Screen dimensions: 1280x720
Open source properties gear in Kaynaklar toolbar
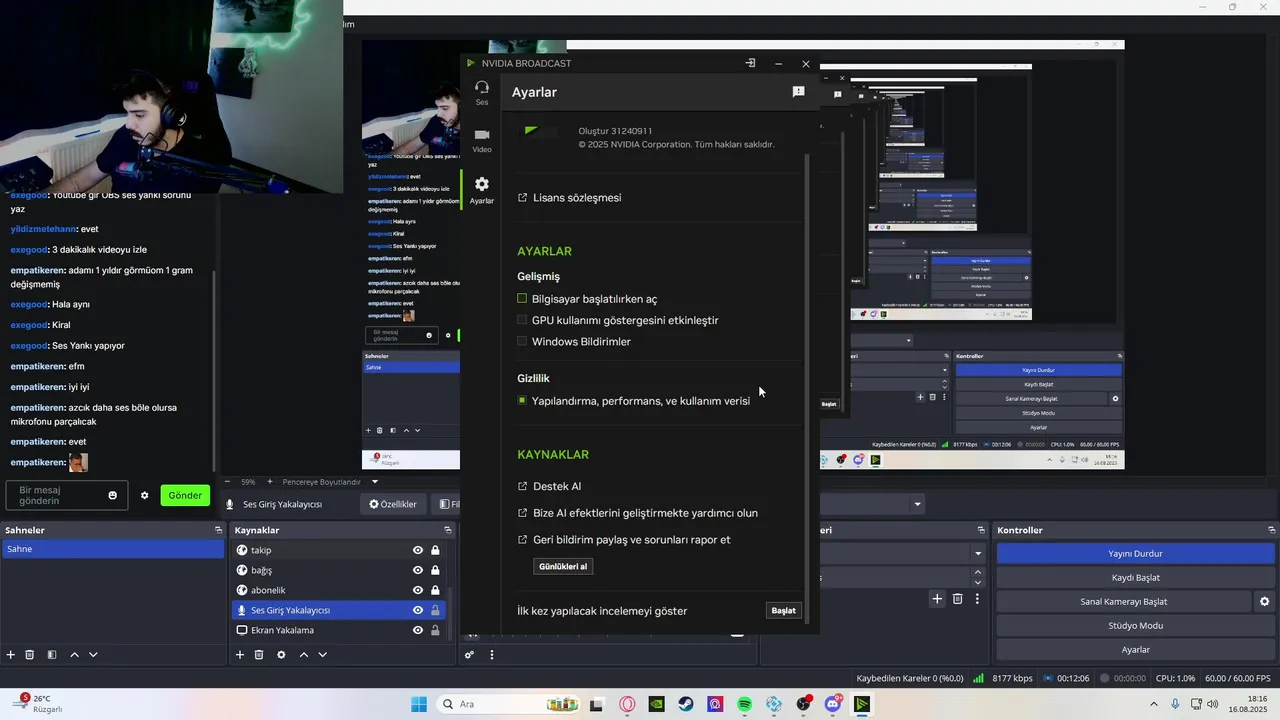pyautogui.click(x=281, y=655)
